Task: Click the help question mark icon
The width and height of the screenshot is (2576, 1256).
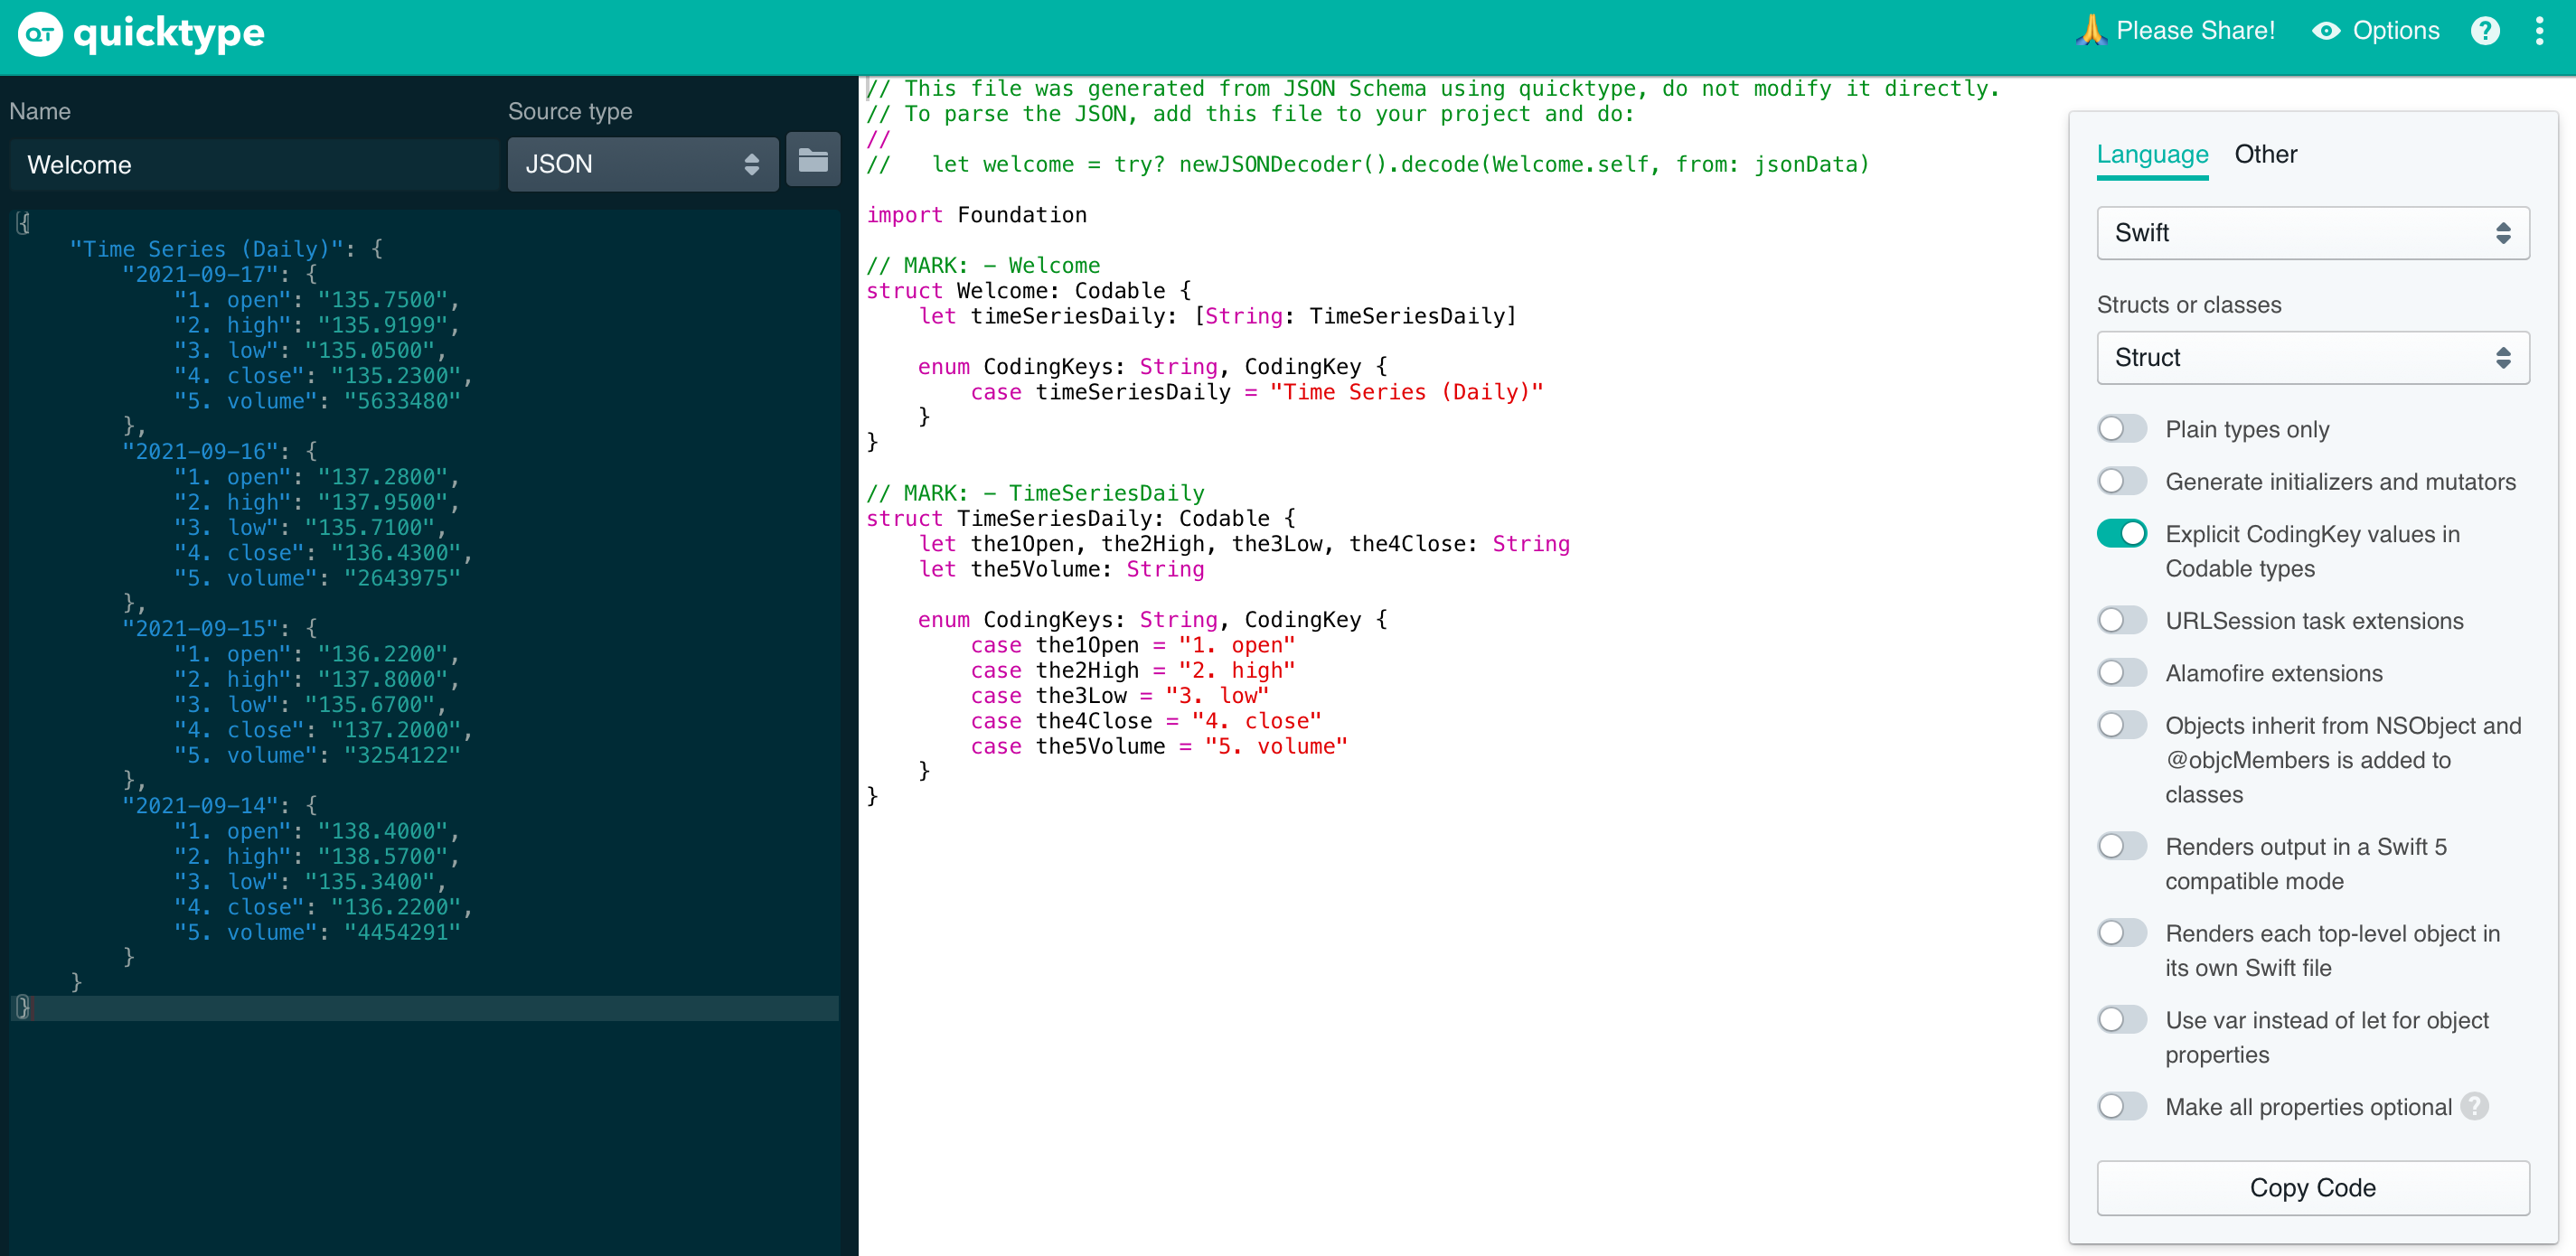Action: coord(2485,31)
